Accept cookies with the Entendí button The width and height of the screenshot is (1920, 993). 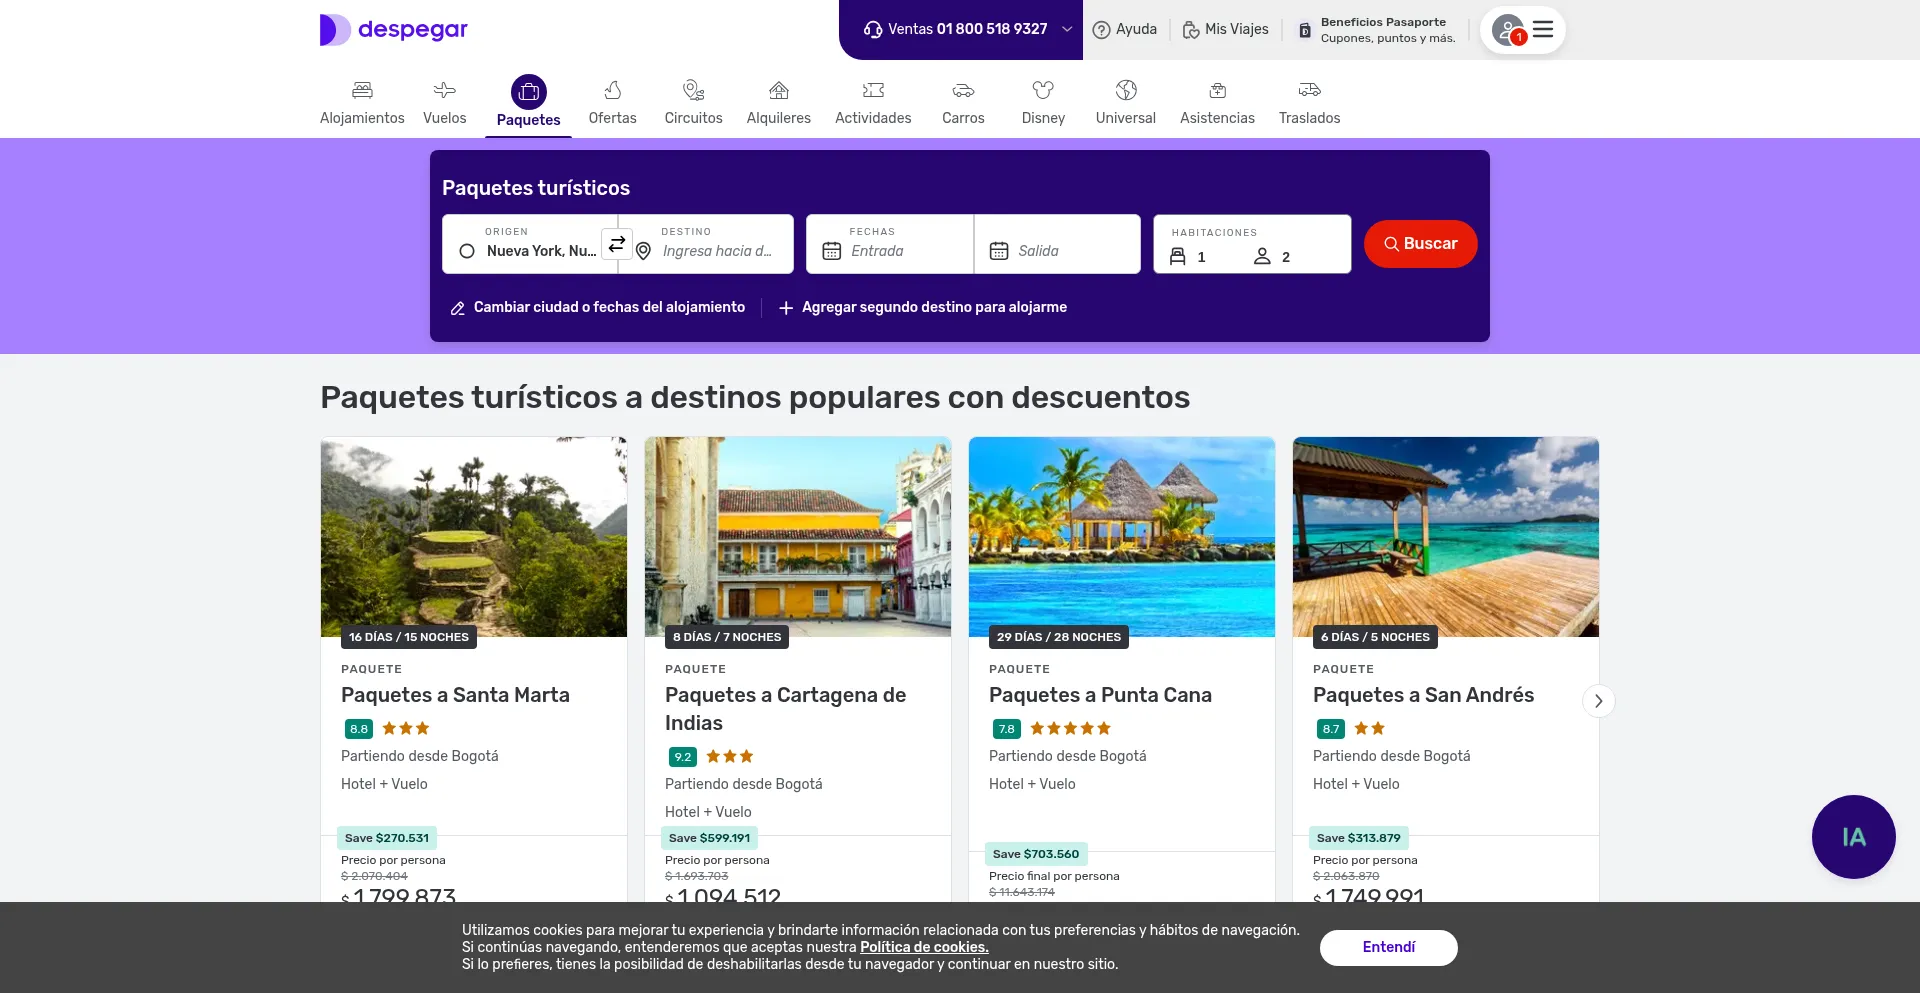coord(1388,947)
